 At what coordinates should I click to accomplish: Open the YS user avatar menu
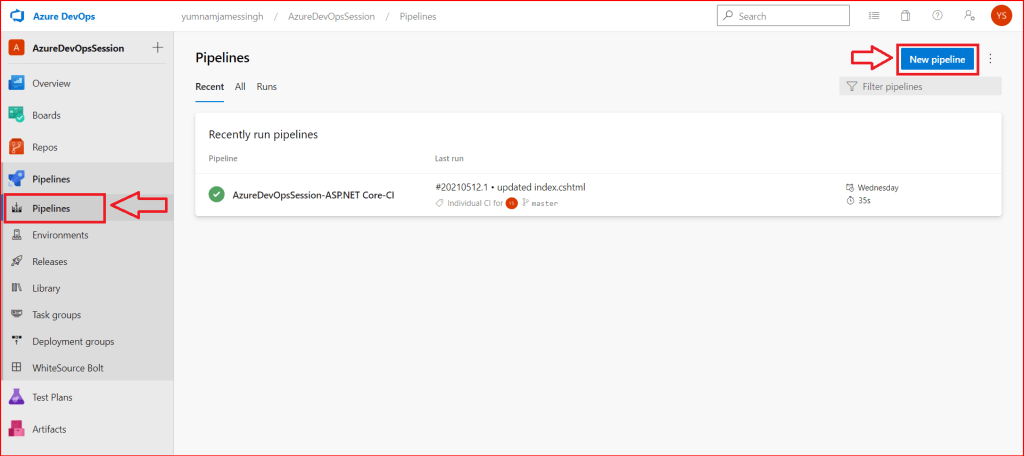[1001, 16]
